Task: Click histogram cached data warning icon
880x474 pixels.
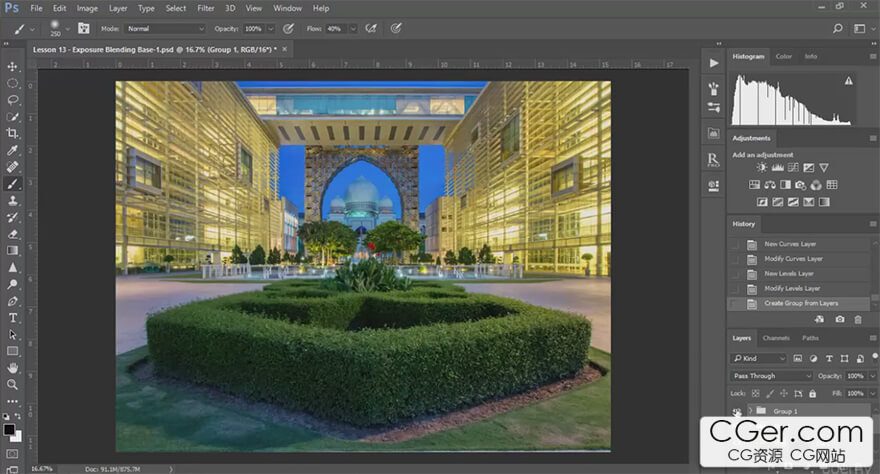Action: click(x=849, y=81)
